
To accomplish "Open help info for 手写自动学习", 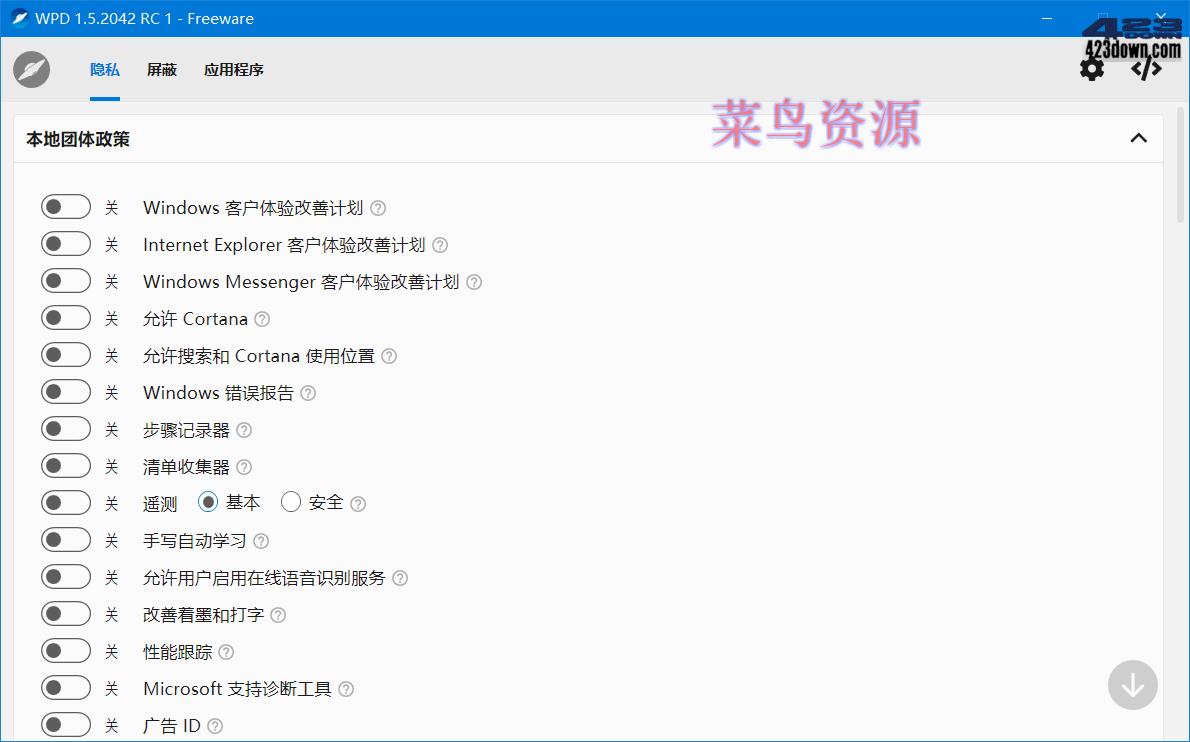I will point(260,541).
